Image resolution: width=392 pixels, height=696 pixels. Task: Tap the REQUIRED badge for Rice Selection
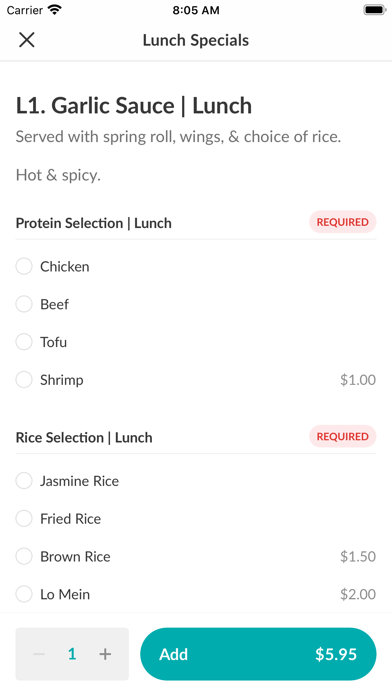[x=342, y=436]
